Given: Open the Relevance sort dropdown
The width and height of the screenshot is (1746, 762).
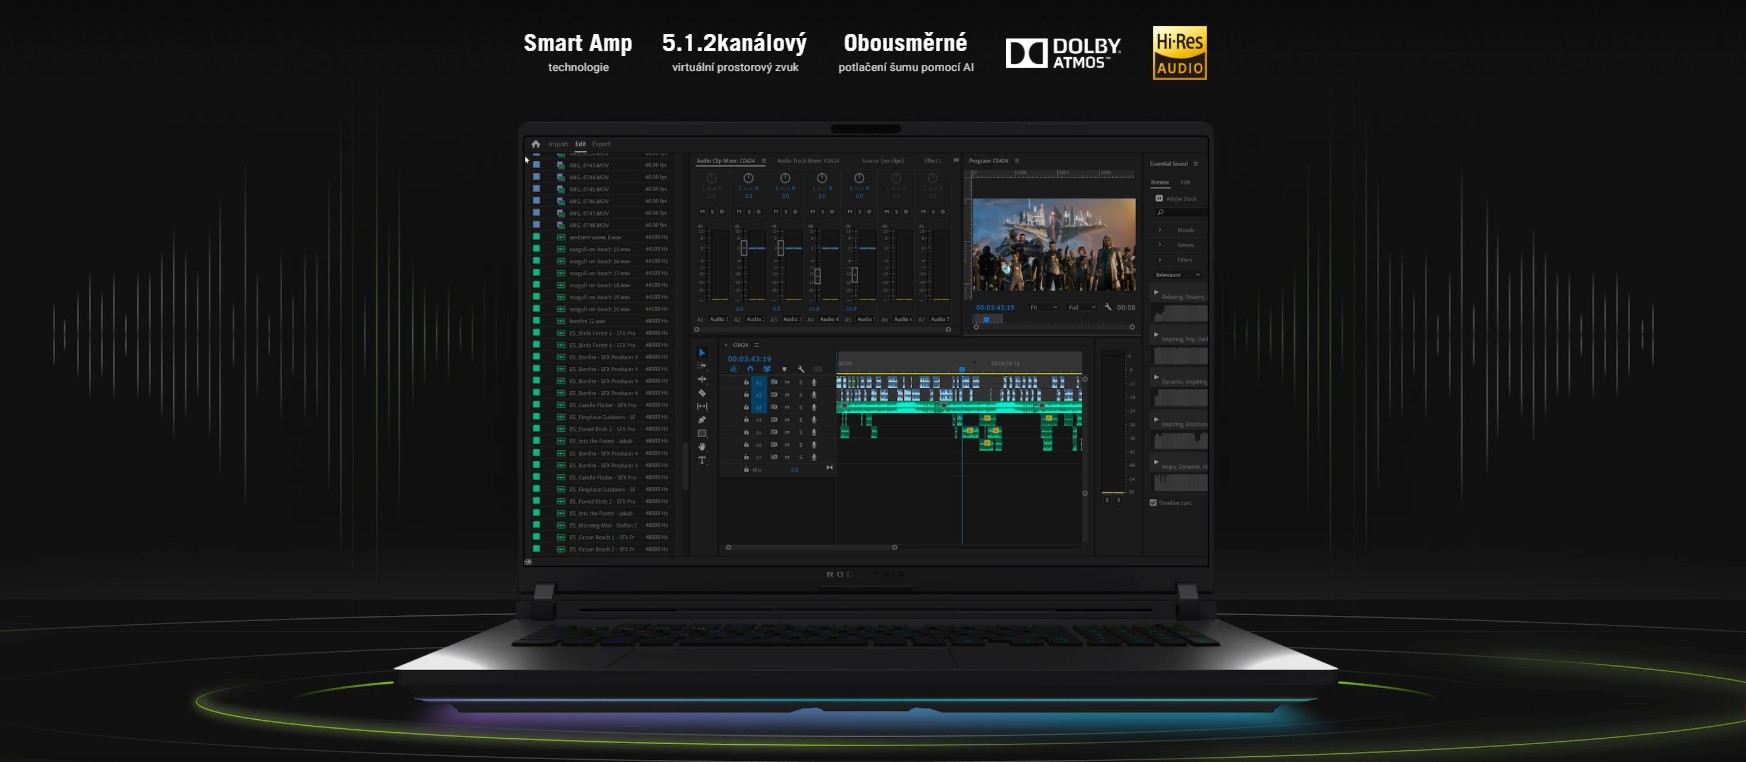Looking at the screenshot, I should coord(1177,275).
